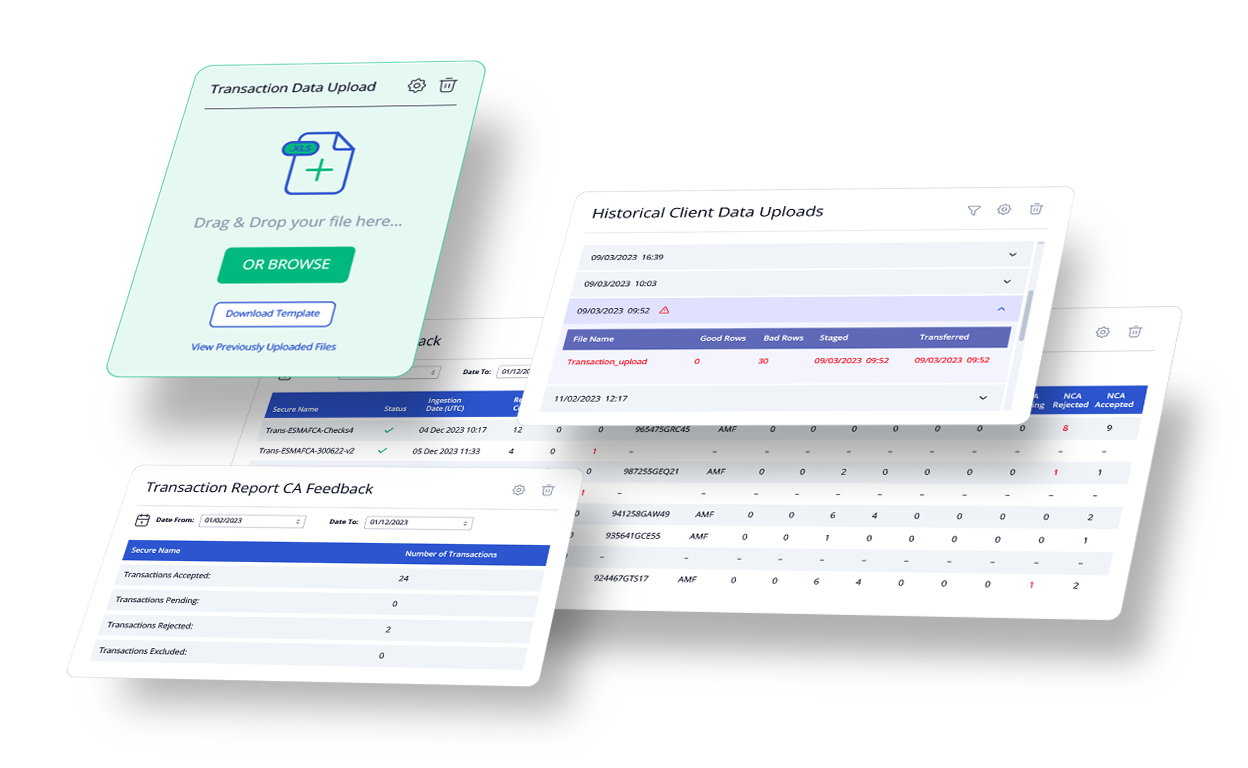Expand the 11/02/2023 12:17 upload entry
This screenshot has width=1248, height=768.
(x=983, y=398)
